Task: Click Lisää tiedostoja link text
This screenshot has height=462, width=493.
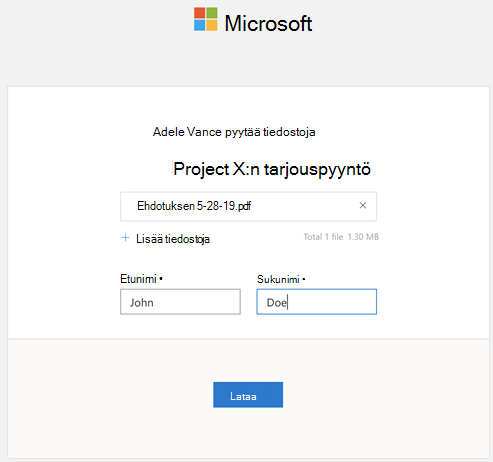Action: click(x=173, y=239)
